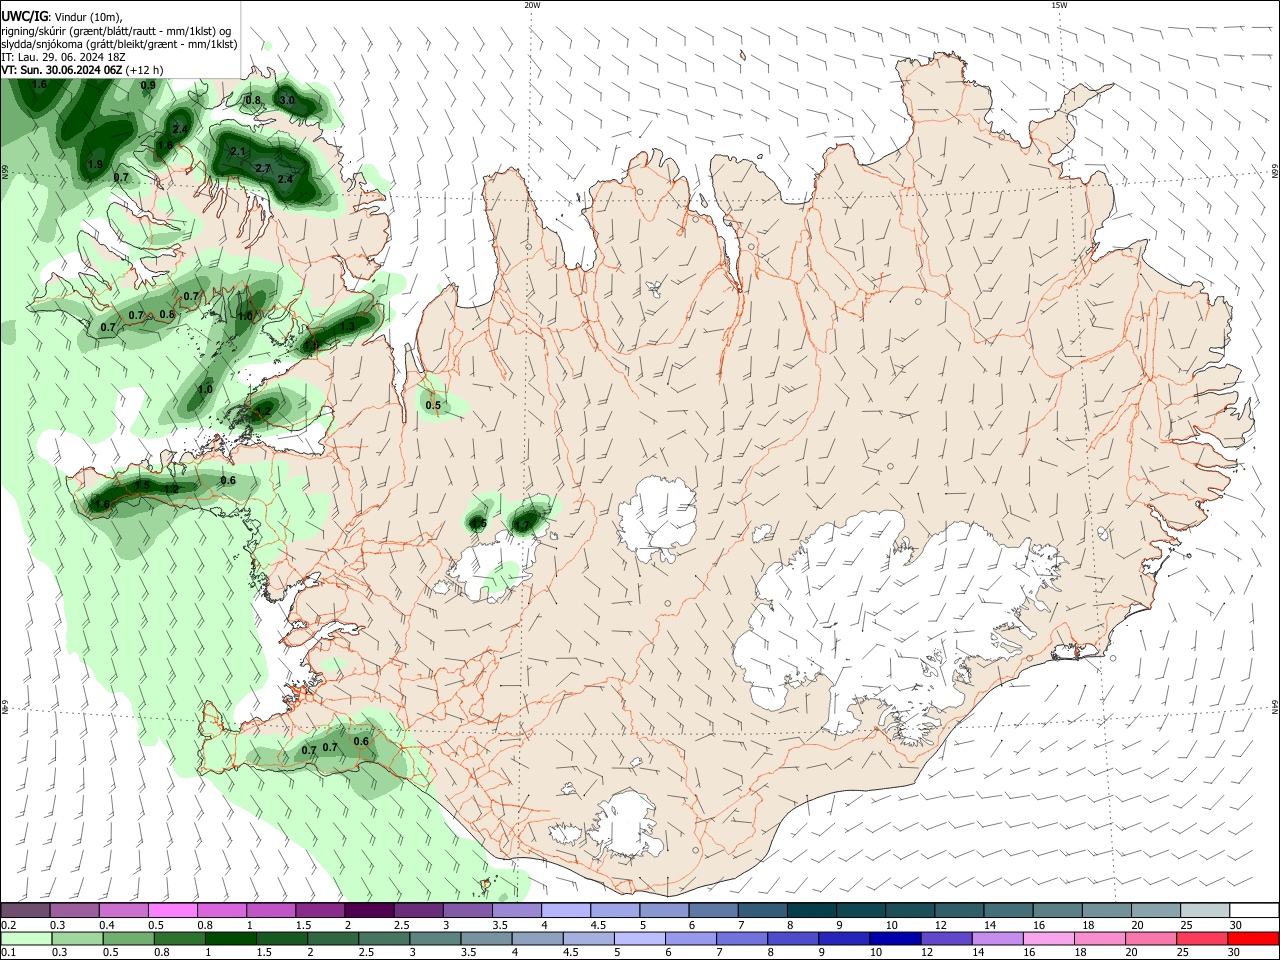Screen dimensions: 1280x960
Task: Click the '64N' latitude label on right edge
Action: (x=1275, y=707)
